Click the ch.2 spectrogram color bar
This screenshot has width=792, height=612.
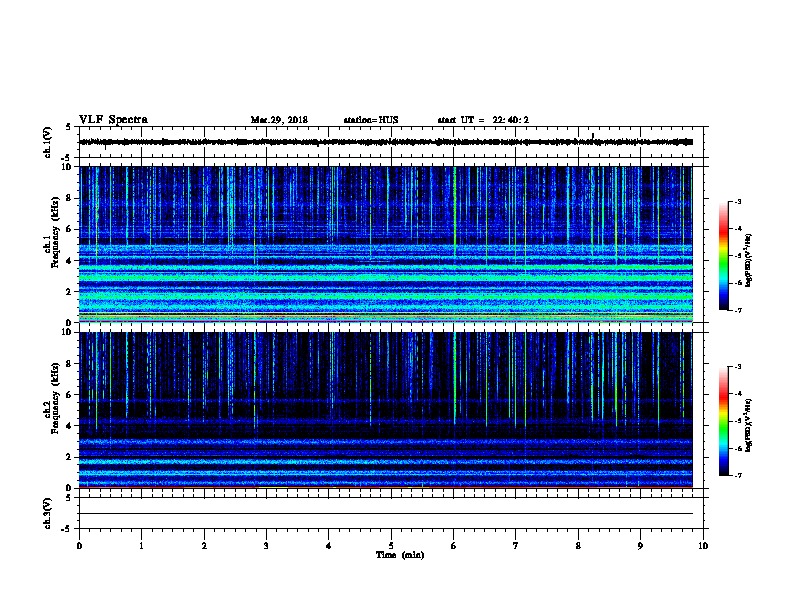(x=723, y=421)
